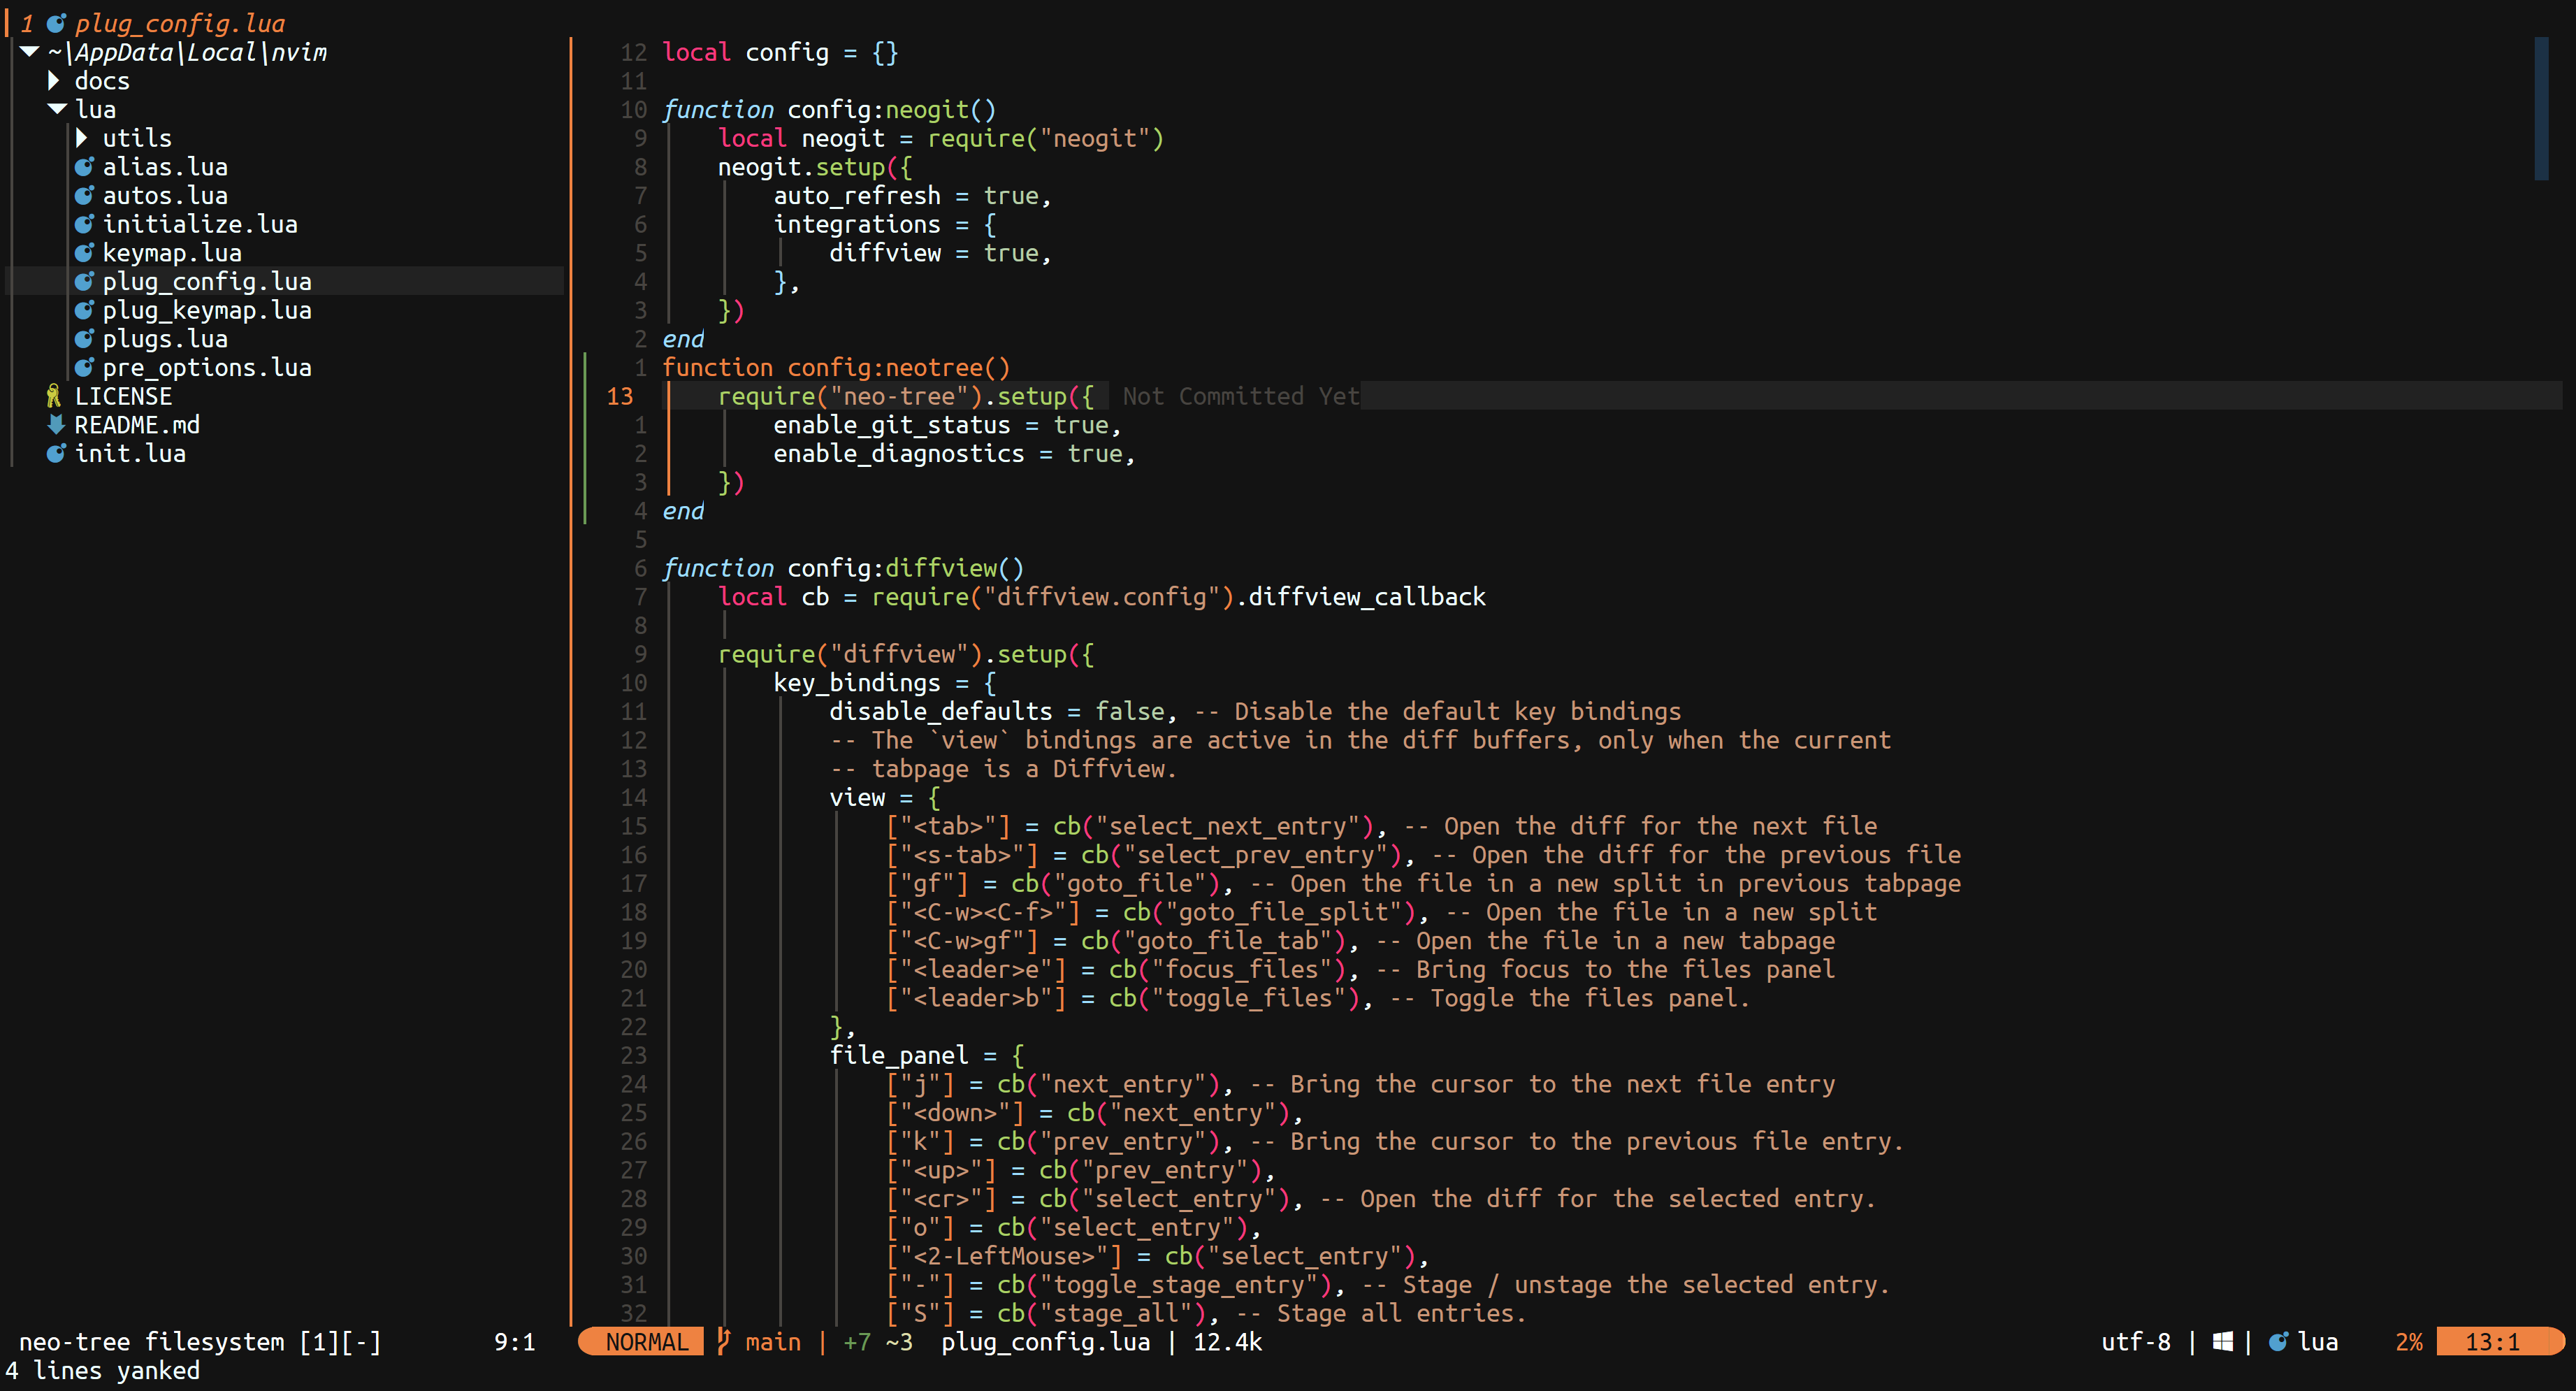Click the 12.4k file size label
The image size is (2576, 1391).
pyautogui.click(x=1227, y=1342)
